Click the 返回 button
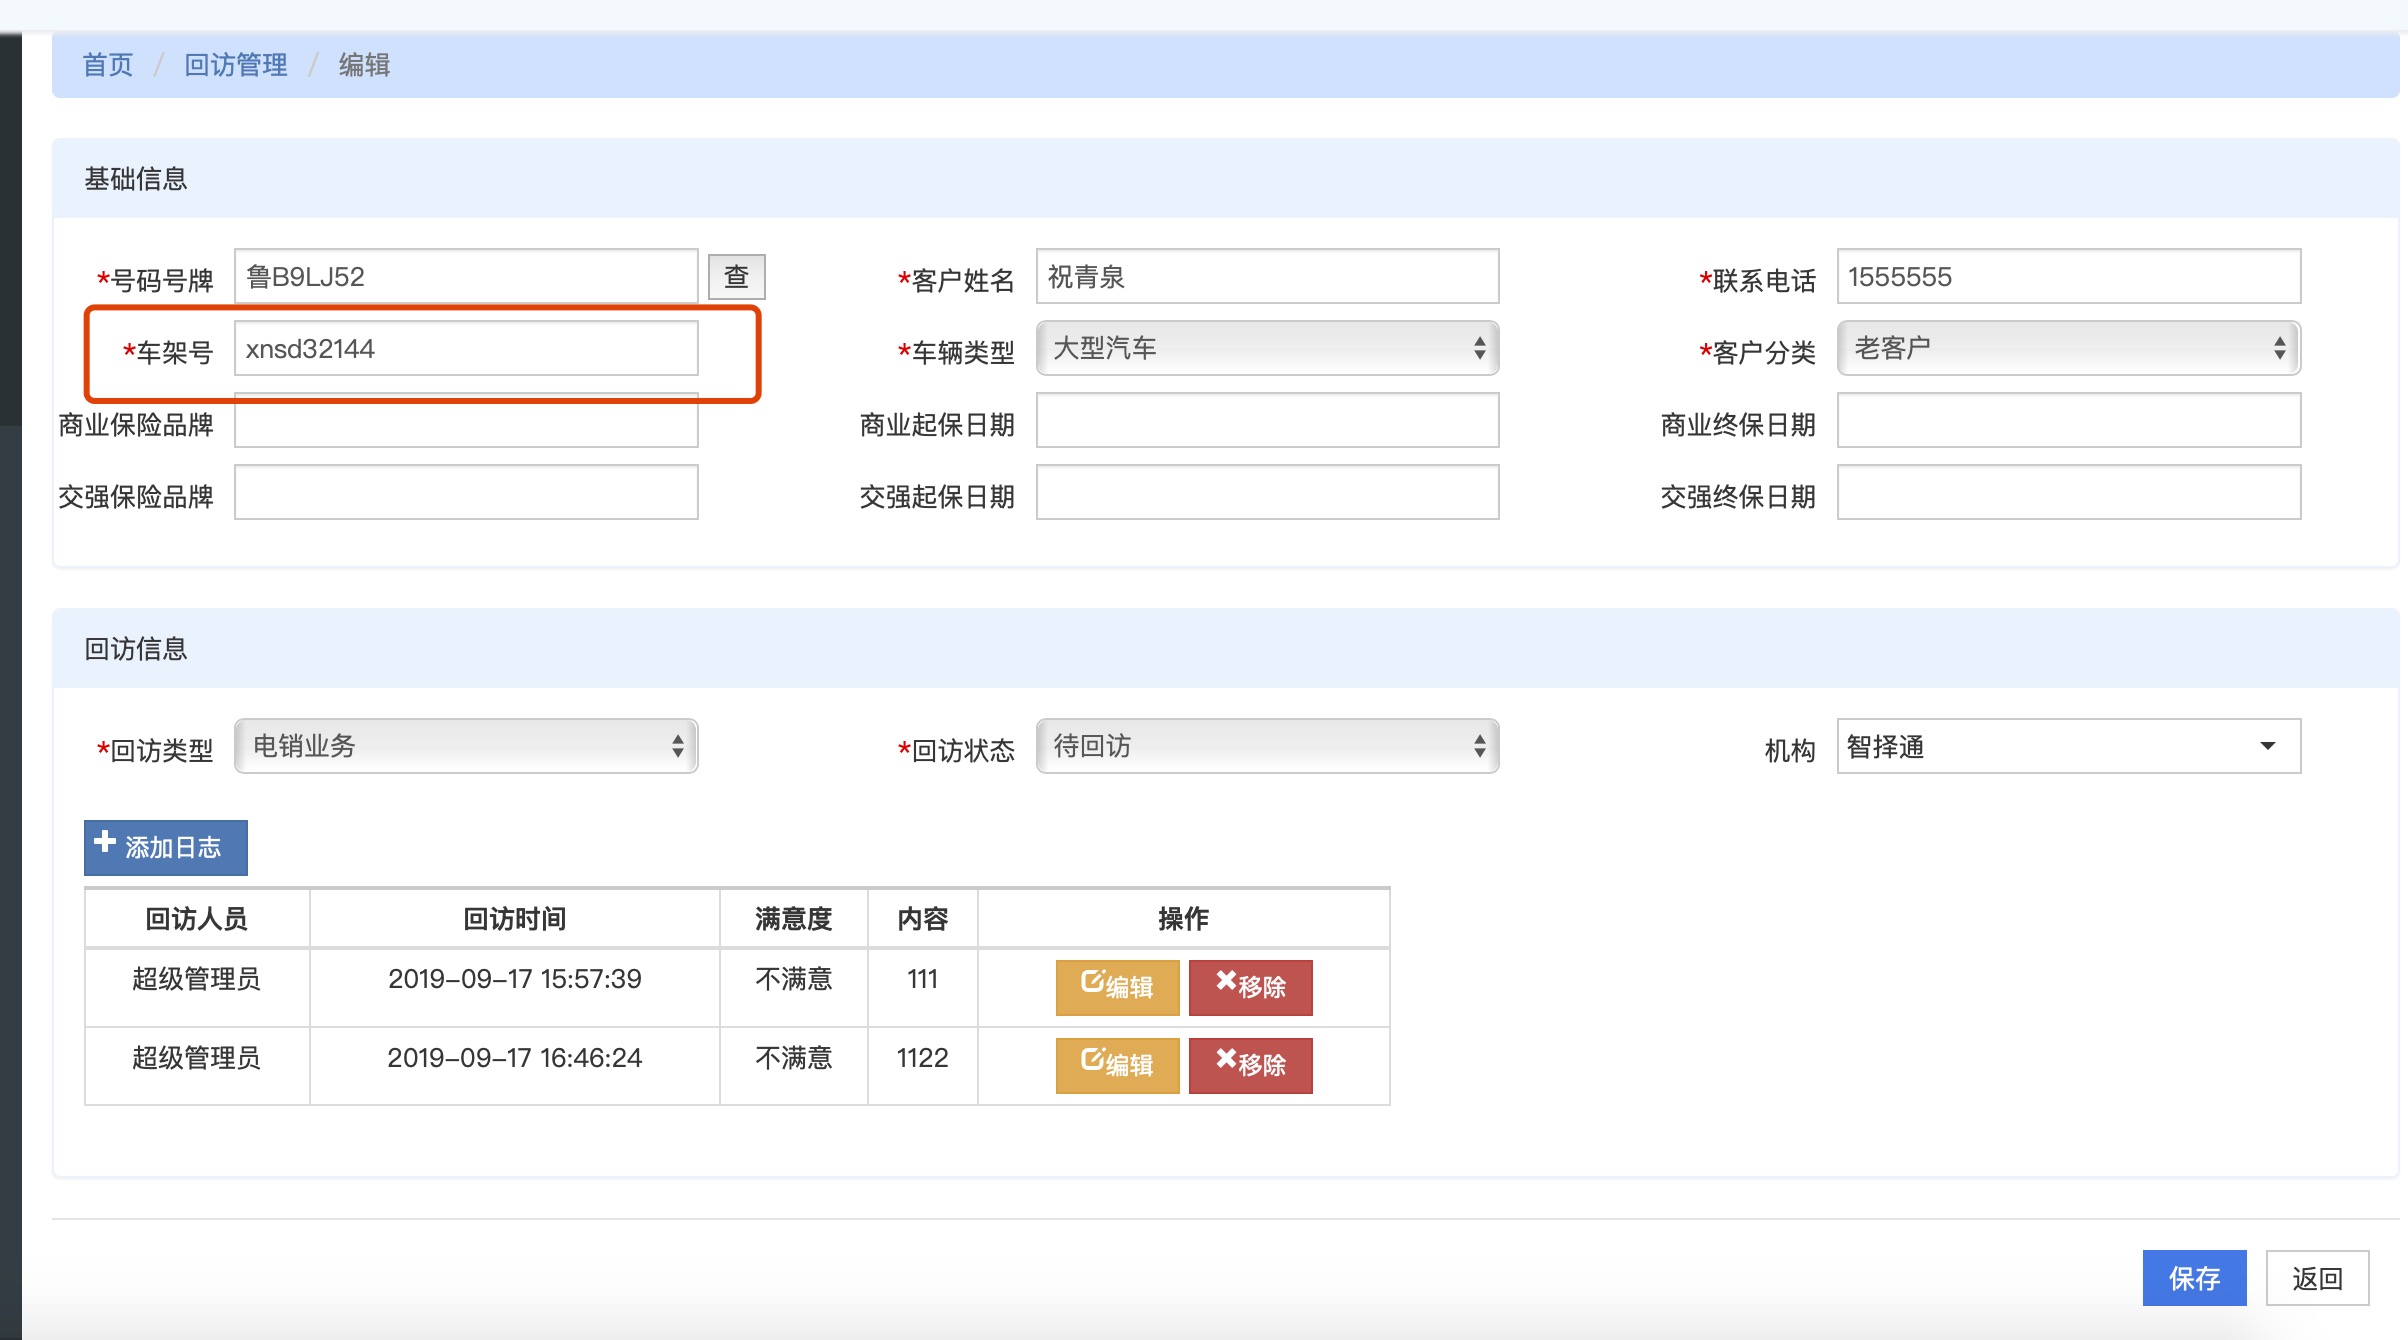Image resolution: width=2408 pixels, height=1340 pixels. point(2317,1278)
